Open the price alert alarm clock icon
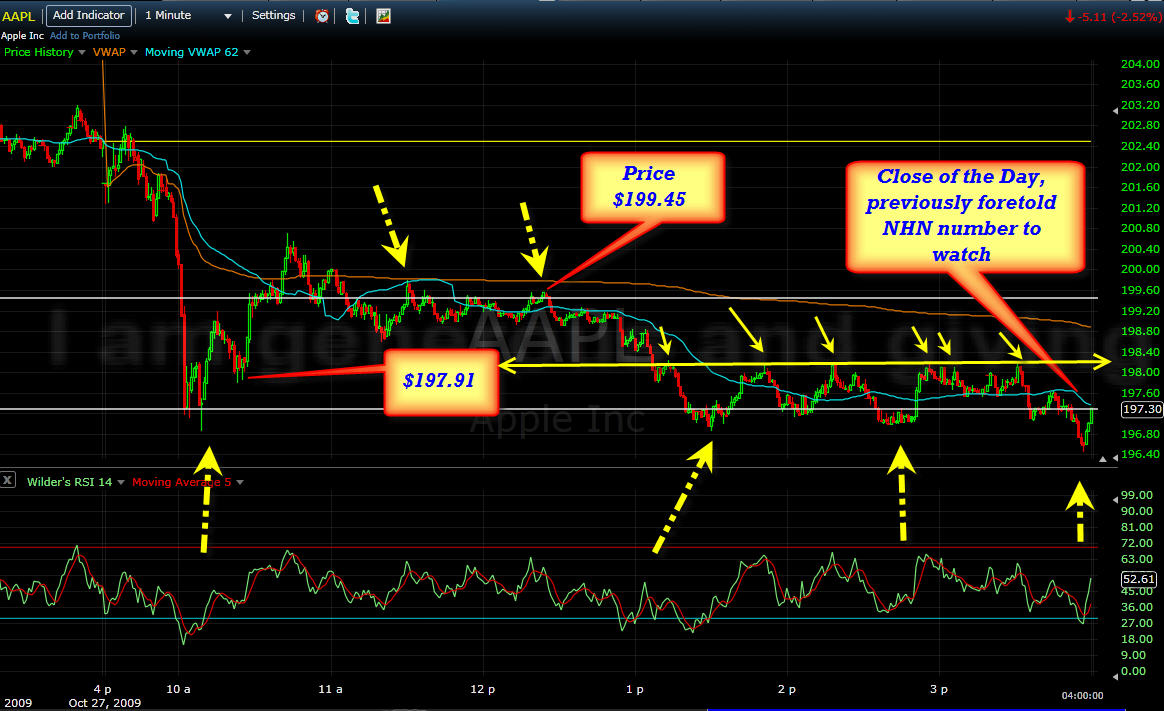Image resolution: width=1164 pixels, height=711 pixels. pos(322,16)
